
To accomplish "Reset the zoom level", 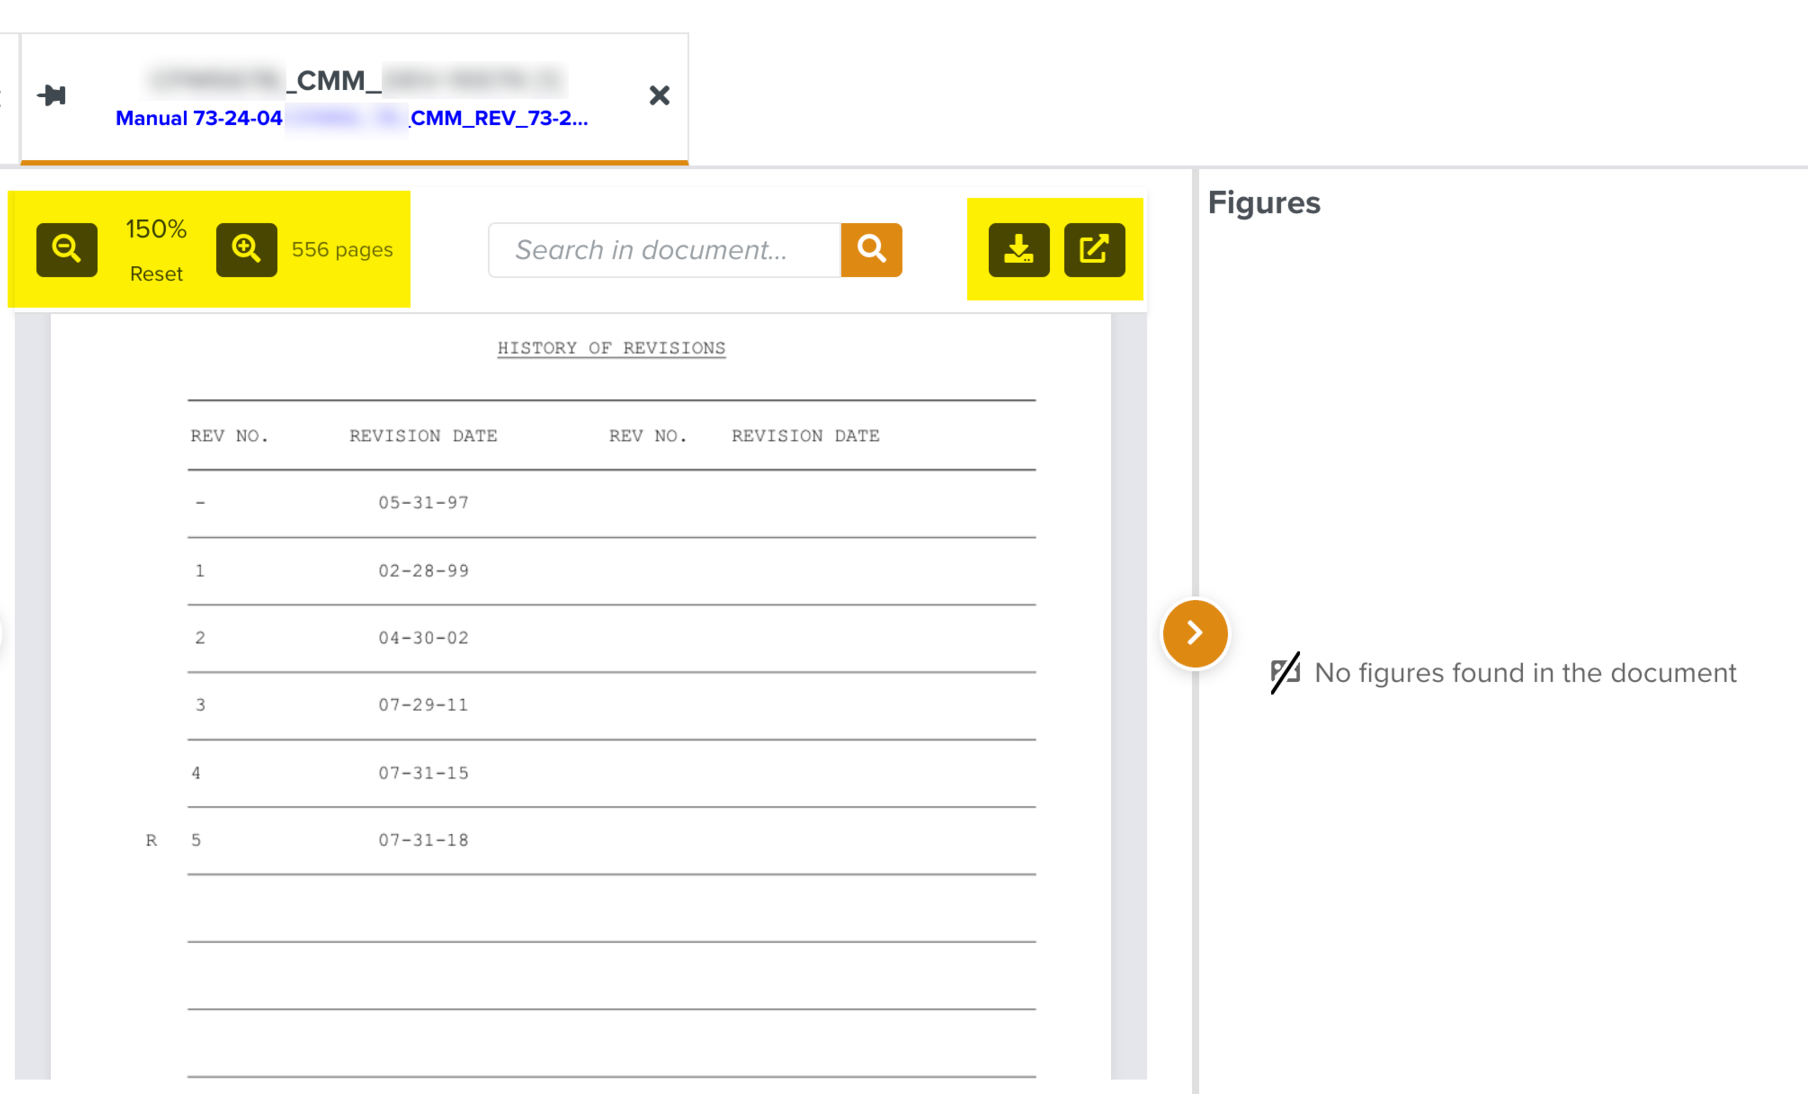I will coord(156,274).
